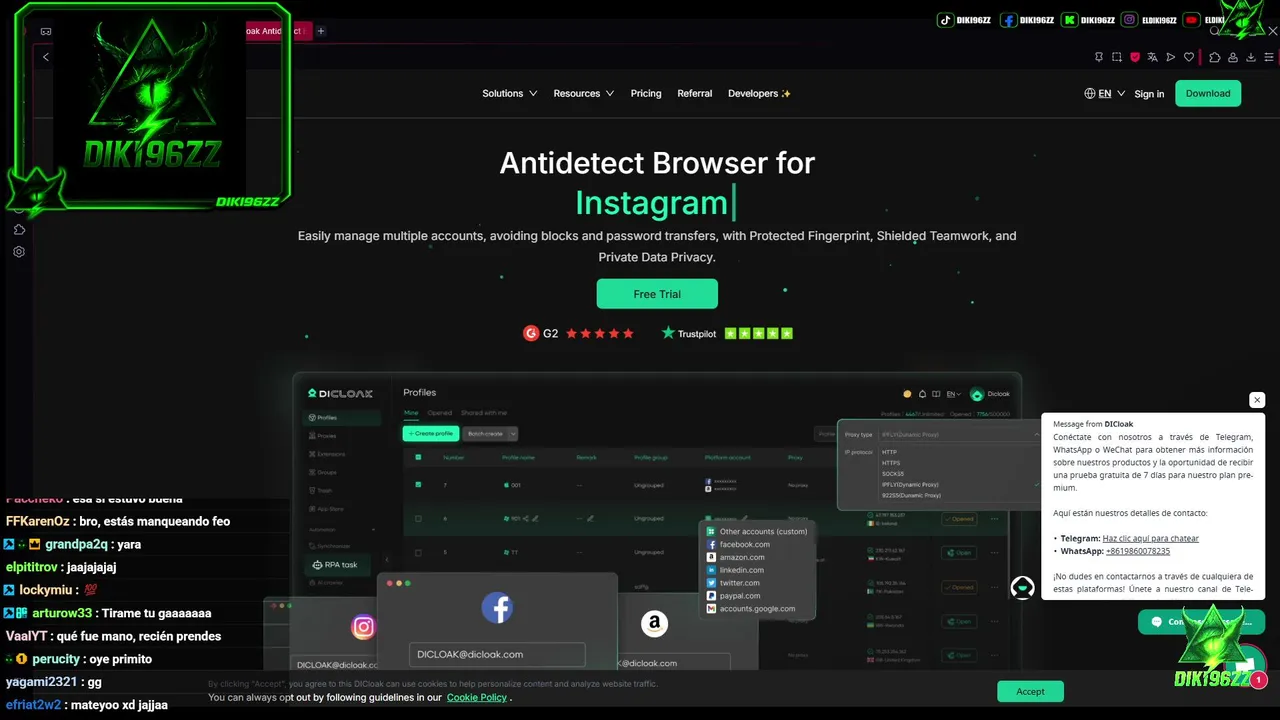Viewport: 1280px width, 720px height.
Task: Accept cookies with the Accept button
Action: click(1030, 691)
